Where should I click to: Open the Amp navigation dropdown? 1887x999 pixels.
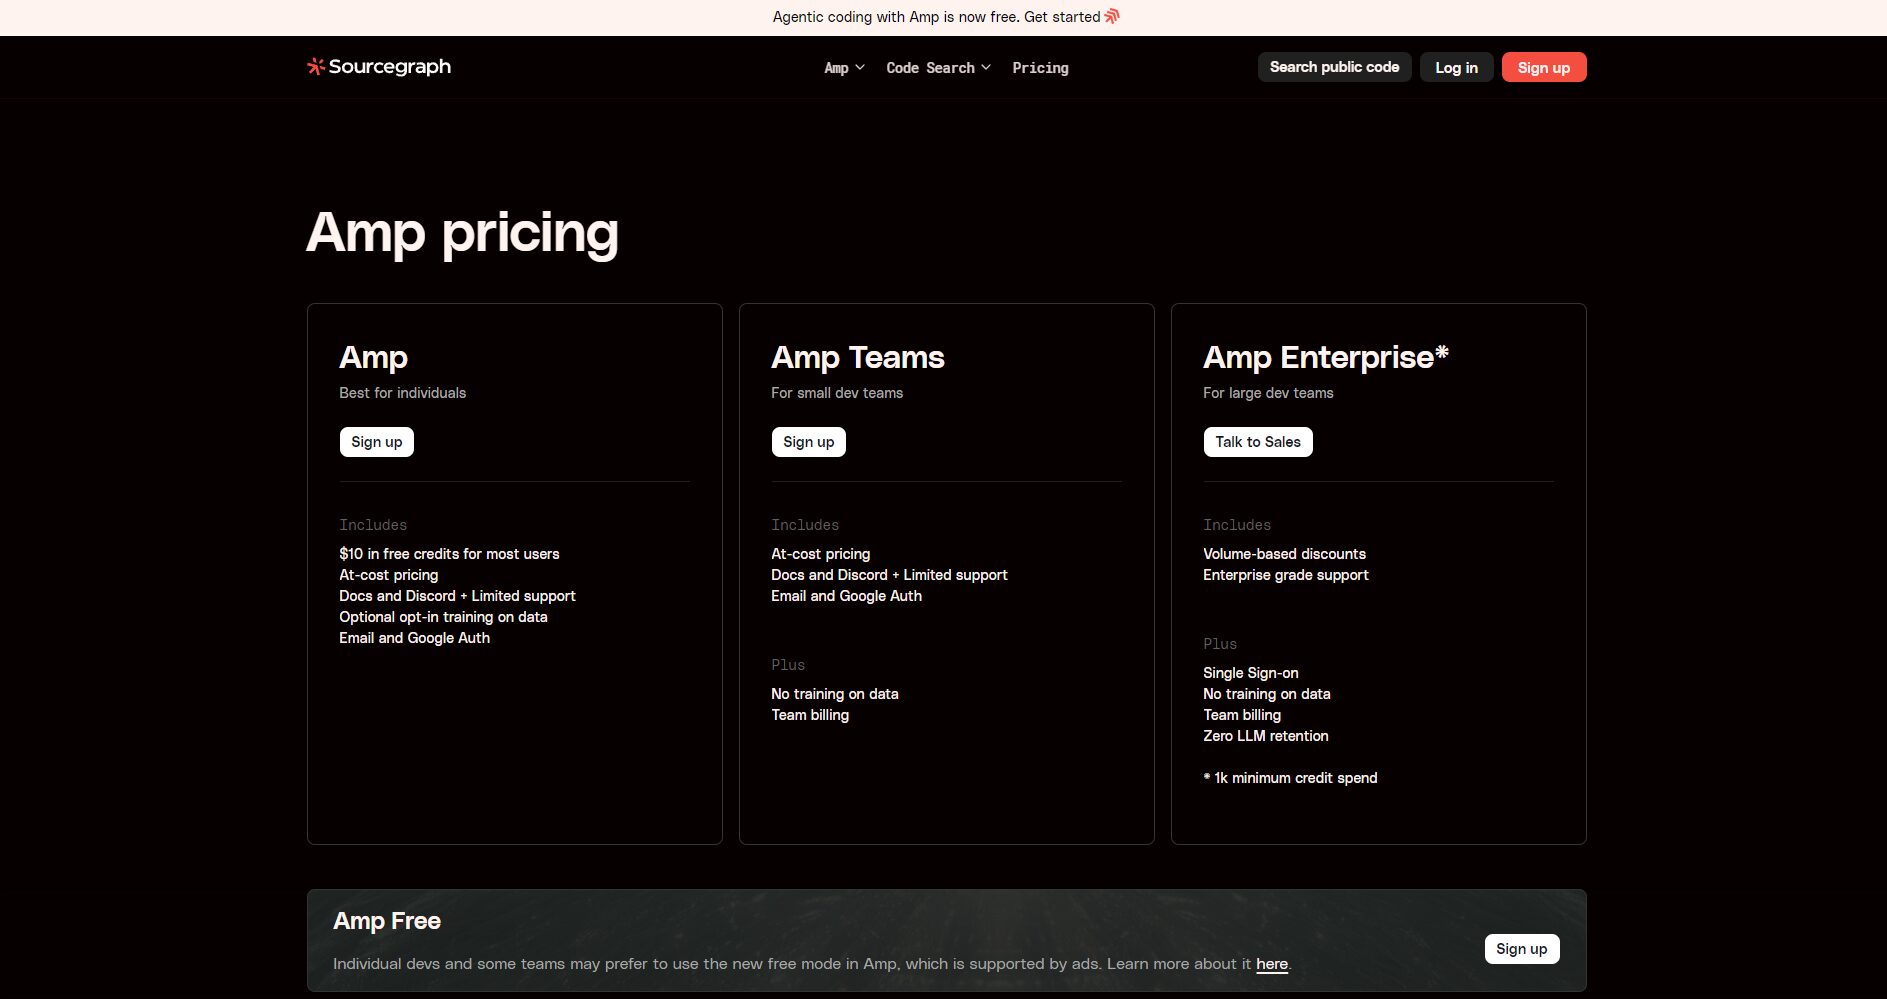(837, 68)
